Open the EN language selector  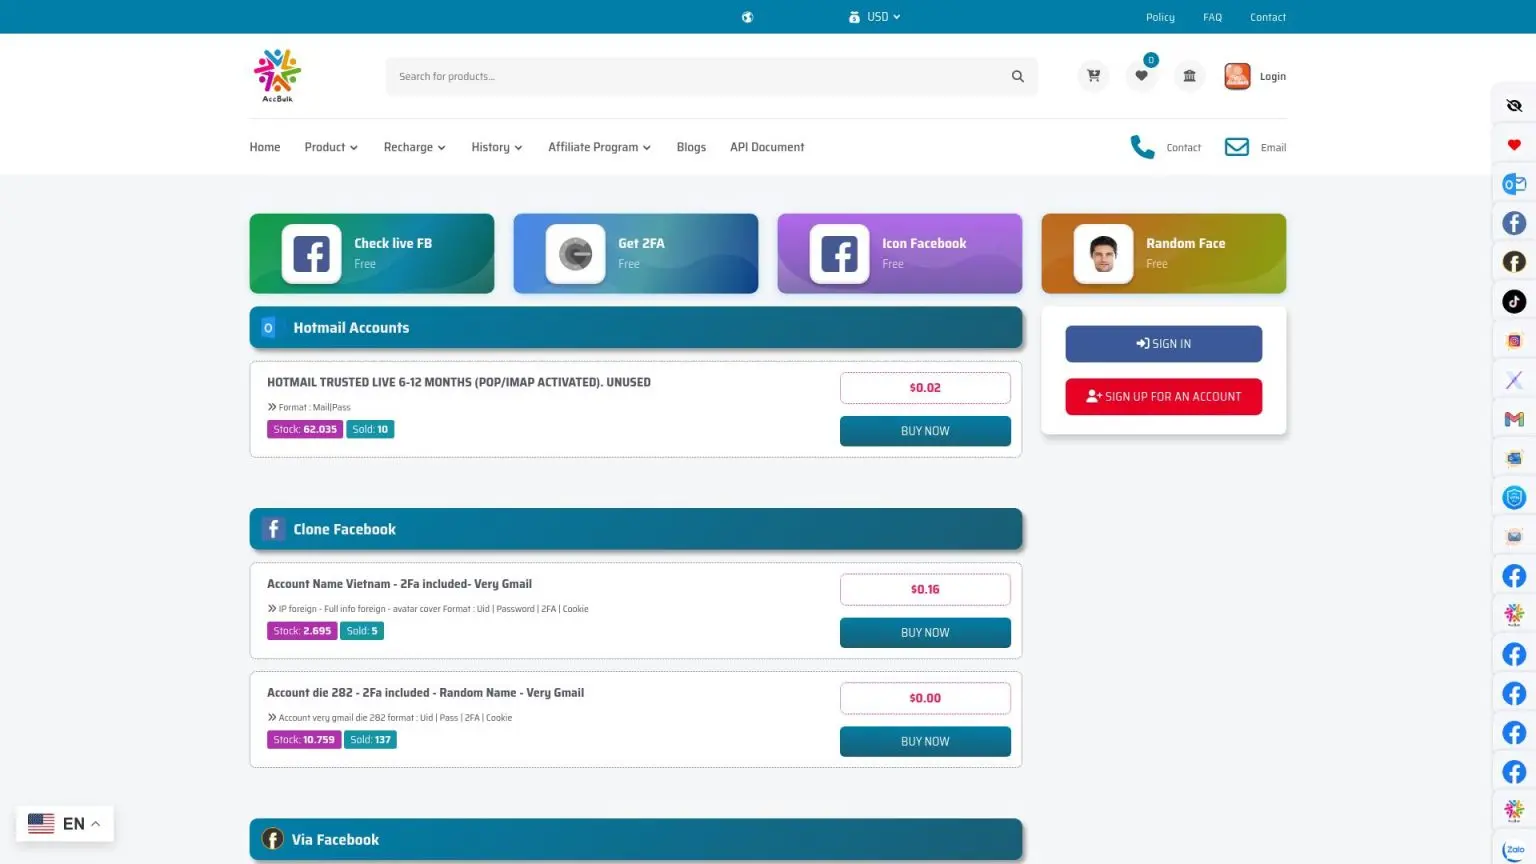point(65,824)
